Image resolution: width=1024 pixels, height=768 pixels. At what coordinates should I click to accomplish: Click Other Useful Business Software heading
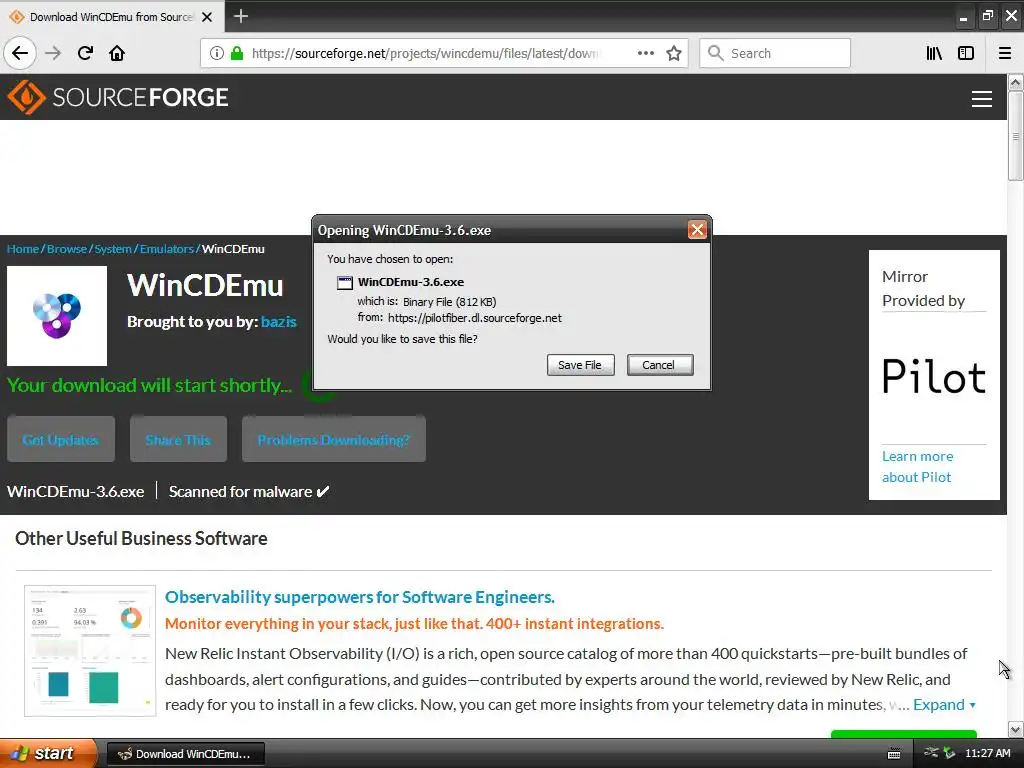141,538
